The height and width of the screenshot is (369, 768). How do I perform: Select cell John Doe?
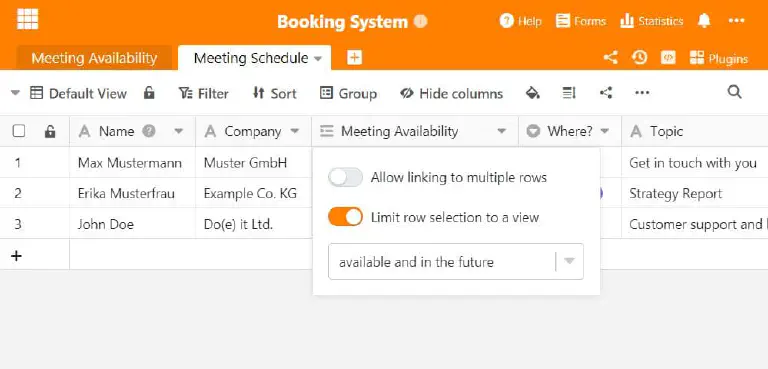[132, 224]
